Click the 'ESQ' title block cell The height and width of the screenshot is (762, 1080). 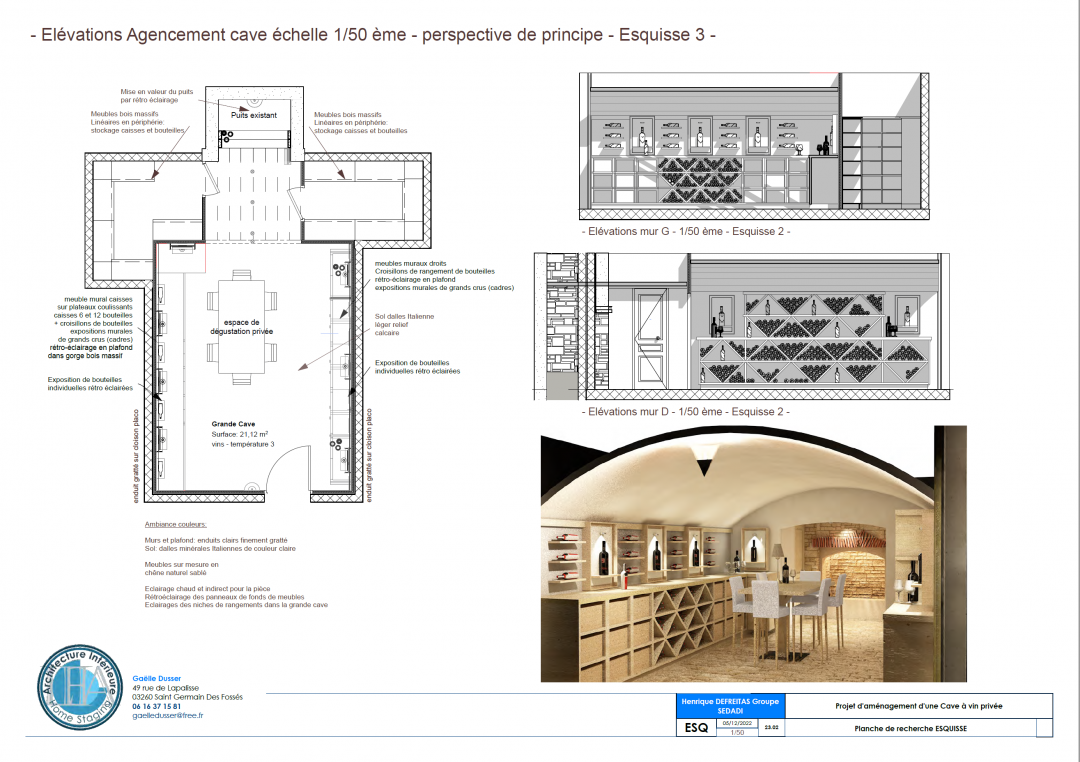coord(696,728)
